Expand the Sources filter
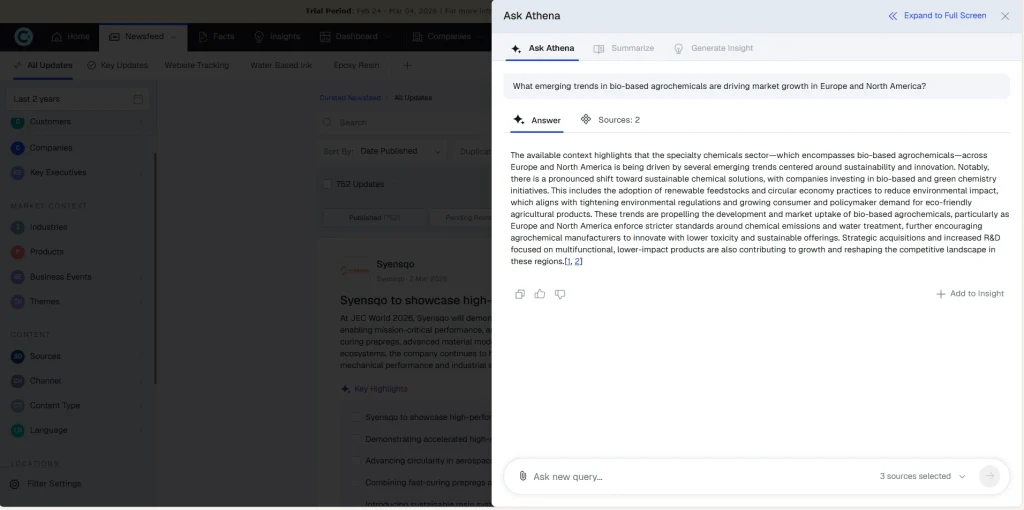The image size is (1024, 510). 77,357
